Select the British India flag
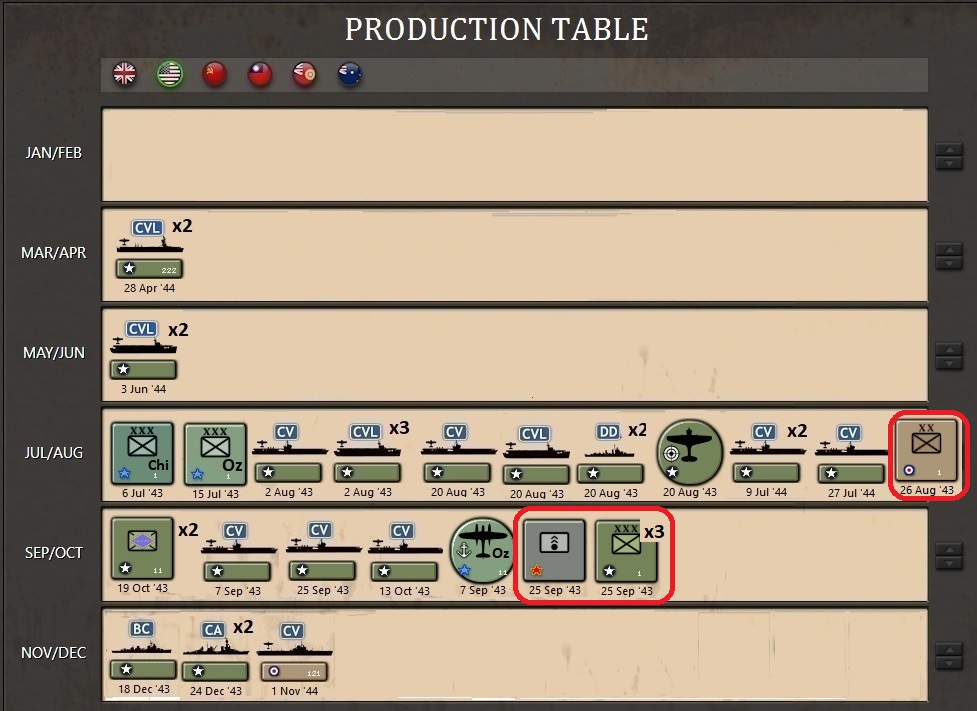 click(x=305, y=74)
